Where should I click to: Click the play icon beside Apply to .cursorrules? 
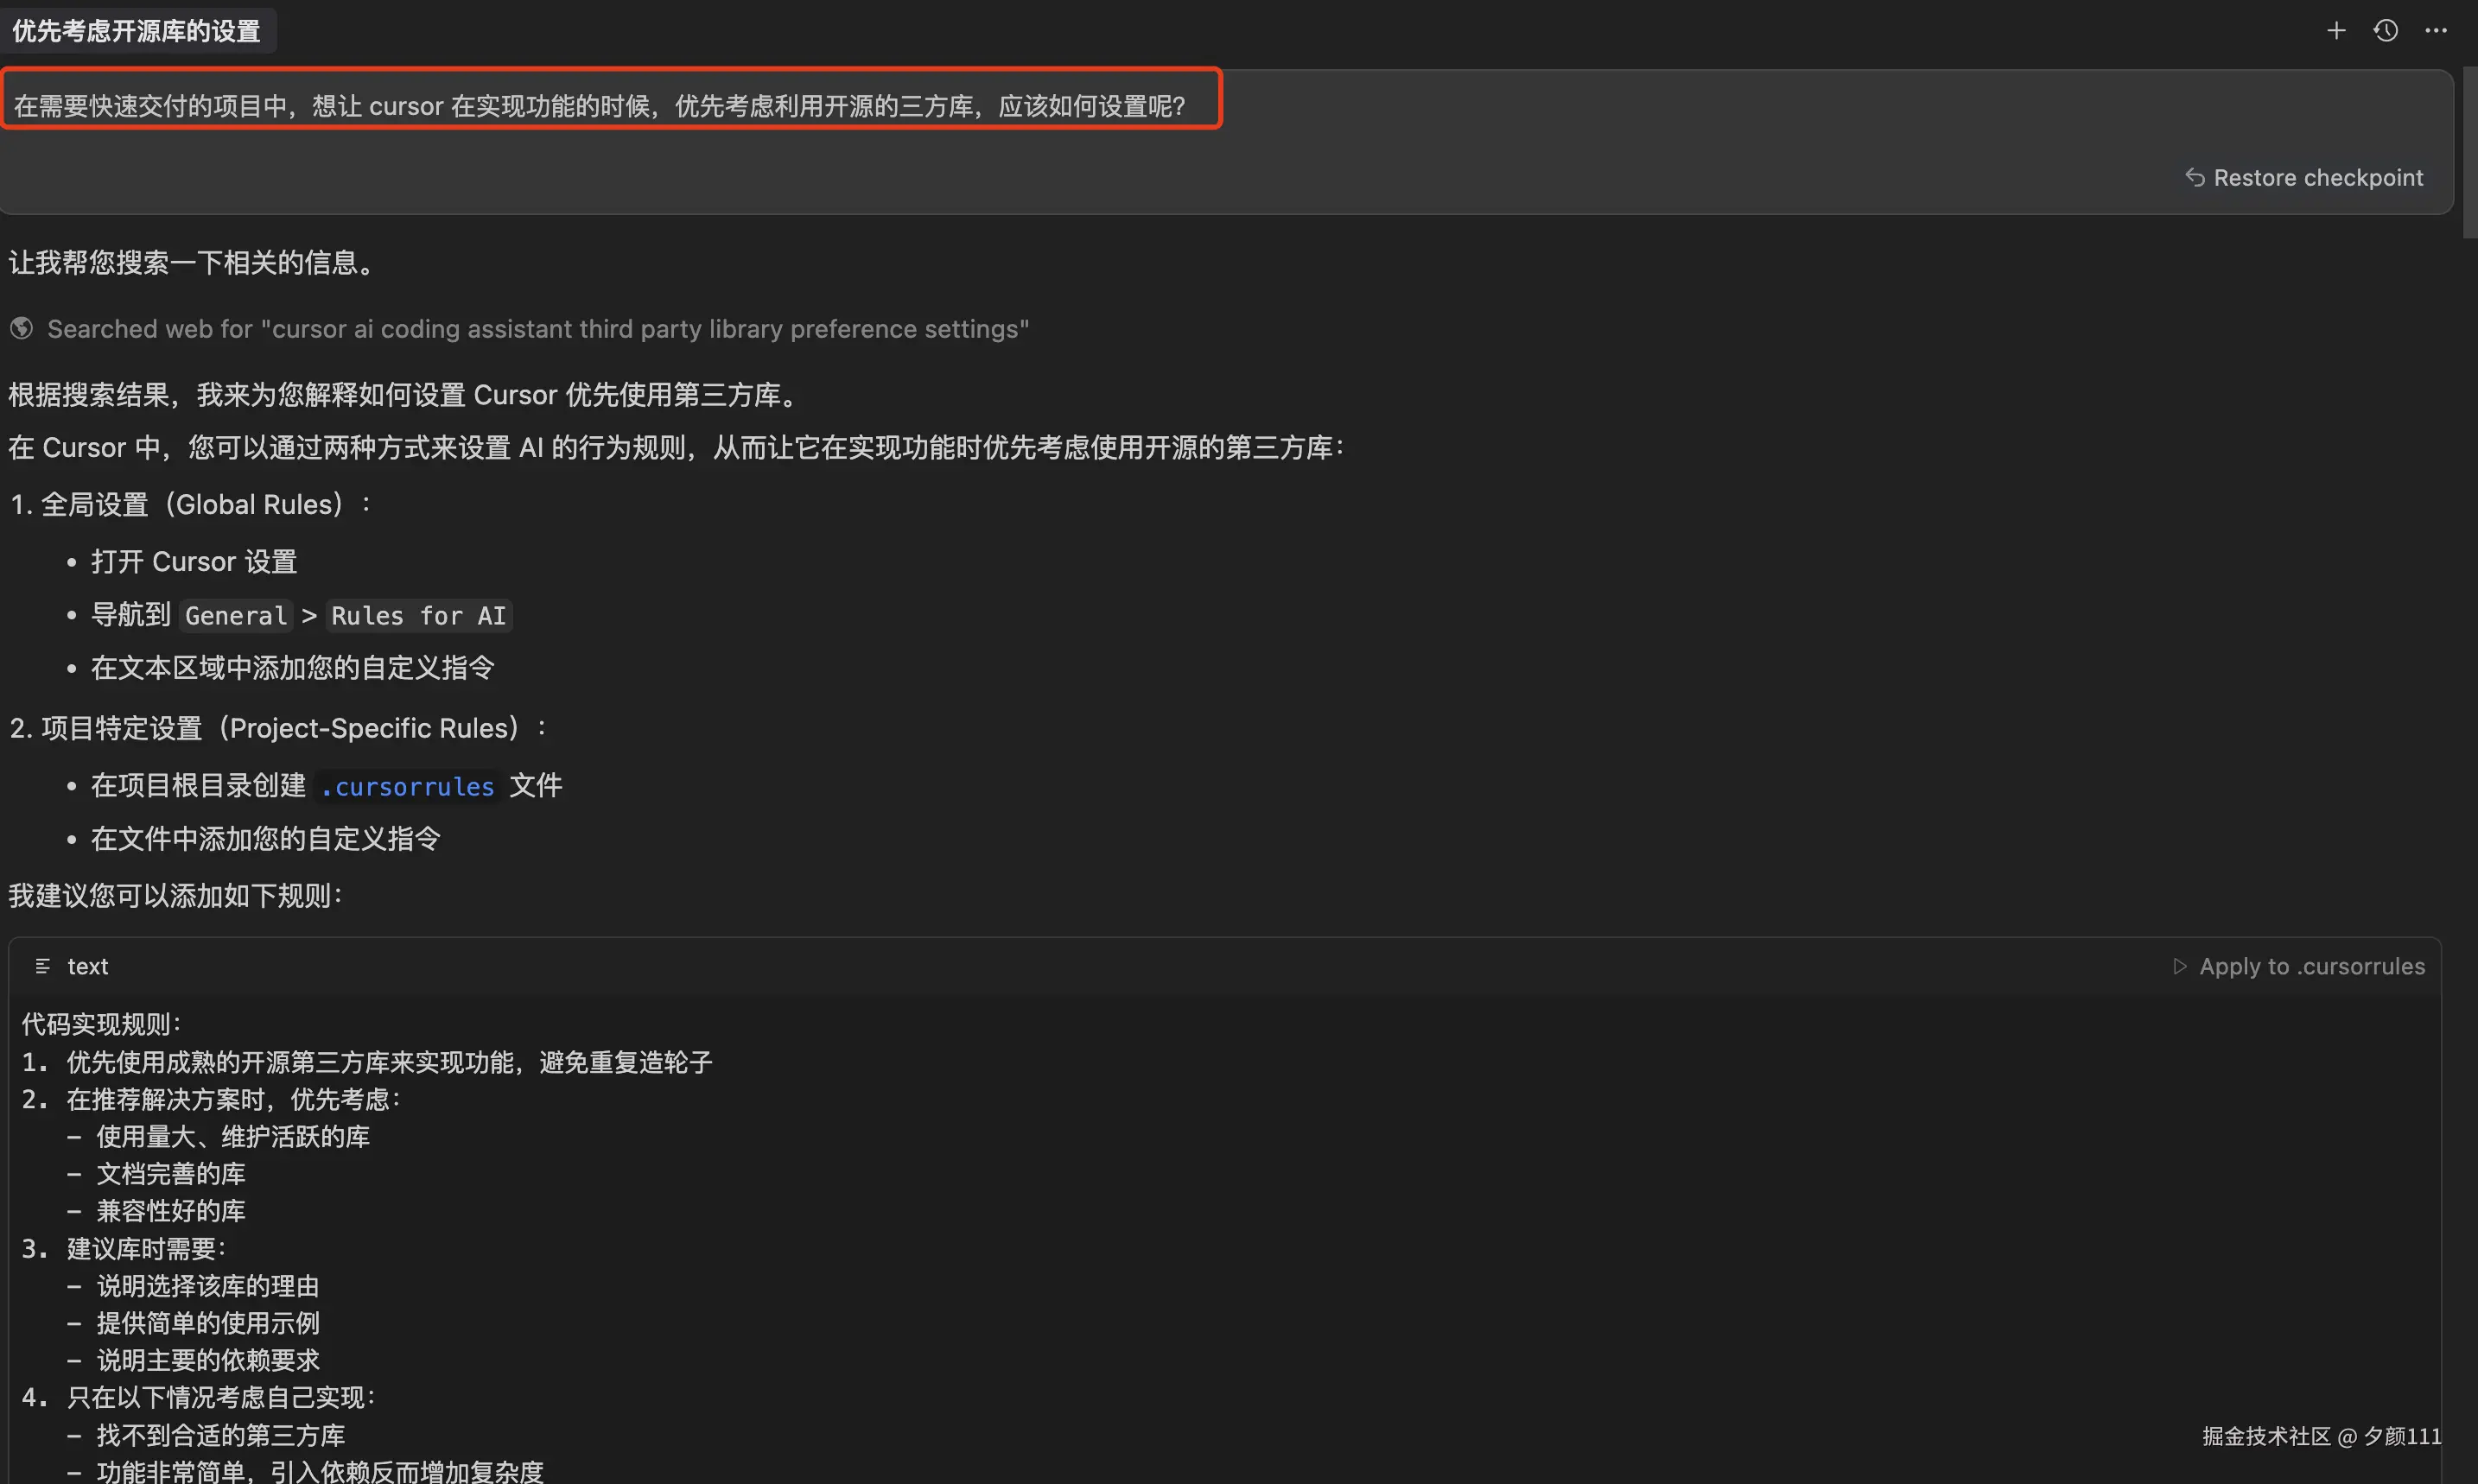point(2180,966)
